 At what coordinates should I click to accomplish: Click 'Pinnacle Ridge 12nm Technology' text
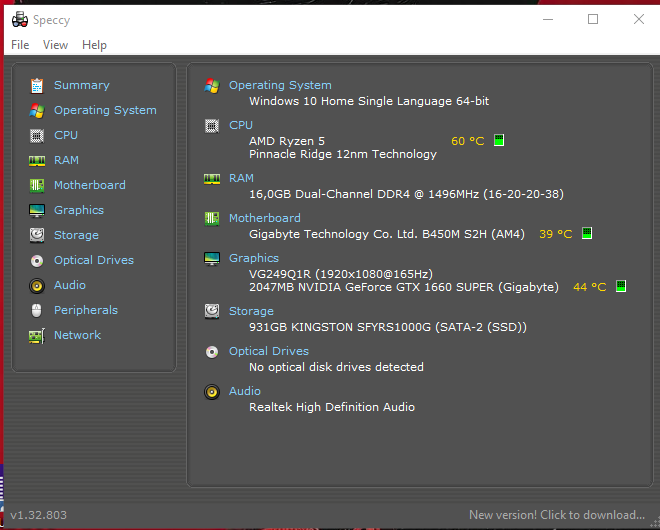tap(343, 154)
